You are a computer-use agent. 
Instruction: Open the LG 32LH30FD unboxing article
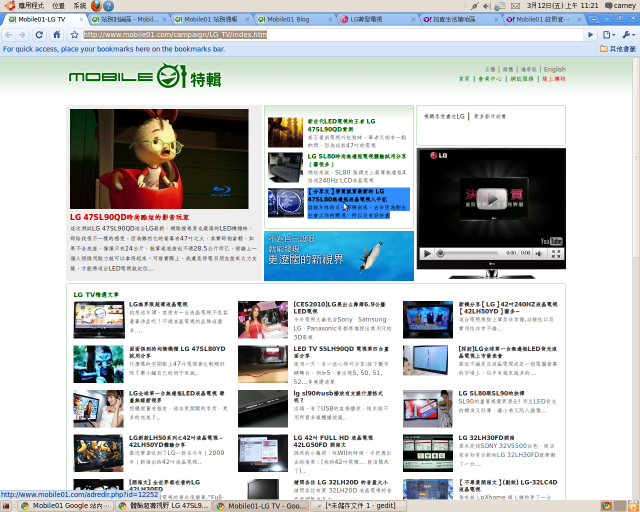486,438
